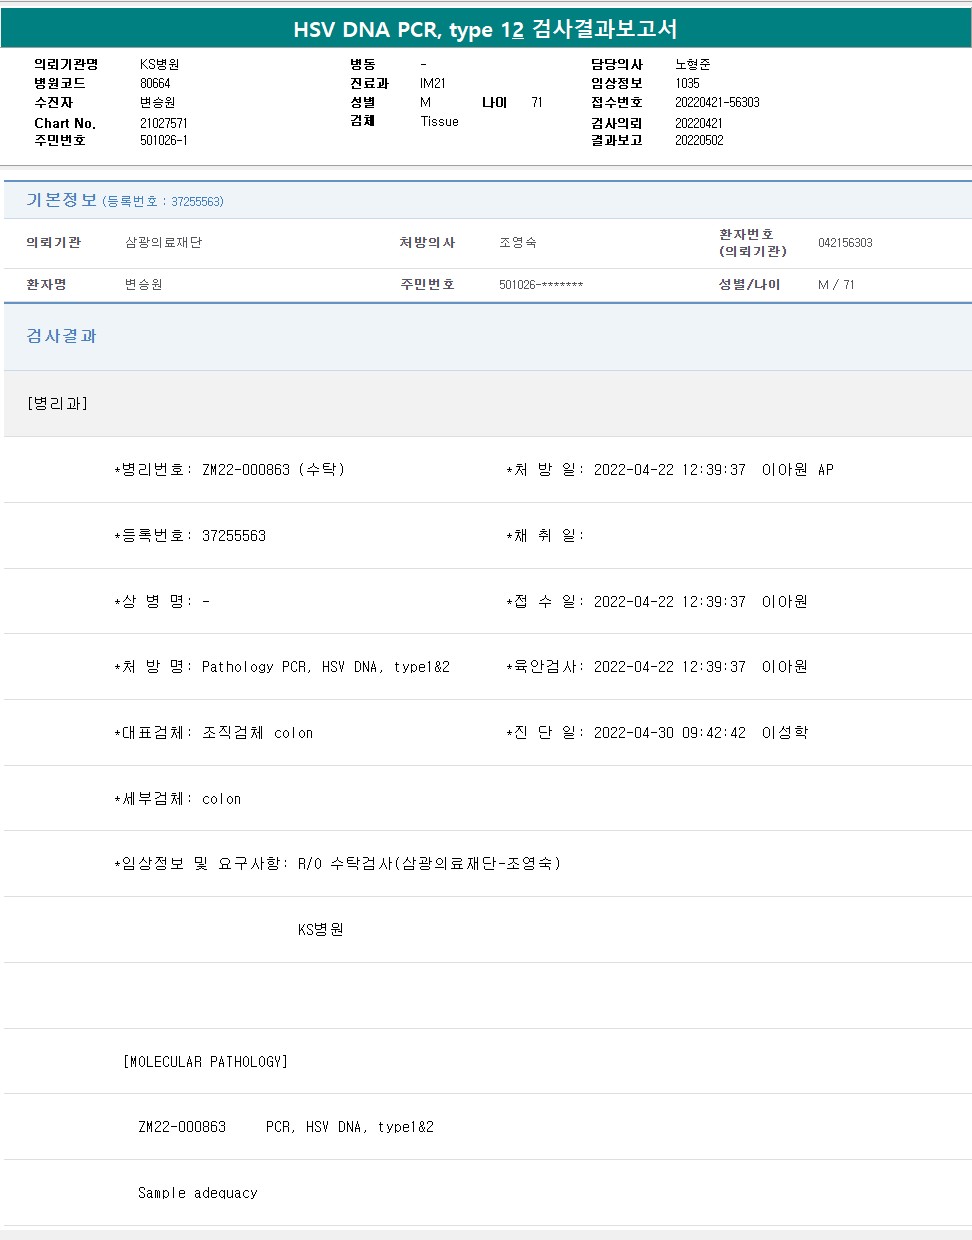Click the Sample adequacy line
The image size is (972, 1240).
tap(197, 1193)
